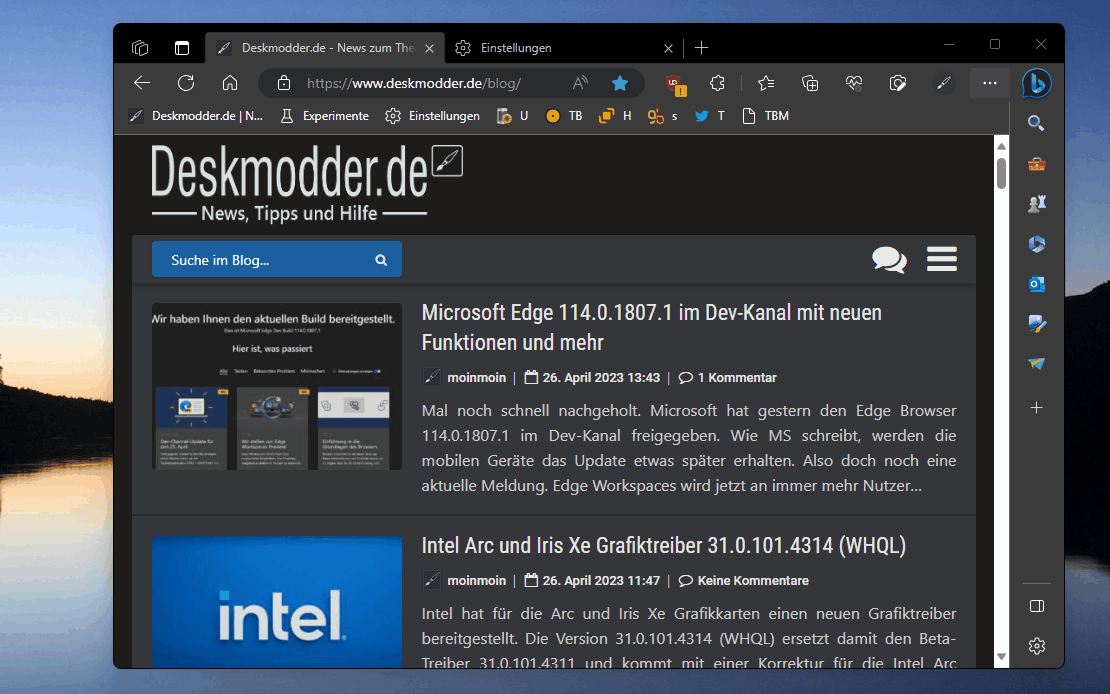Viewport: 1110px width, 694px height.
Task: Open the s bookmark
Action: pyautogui.click(x=663, y=116)
